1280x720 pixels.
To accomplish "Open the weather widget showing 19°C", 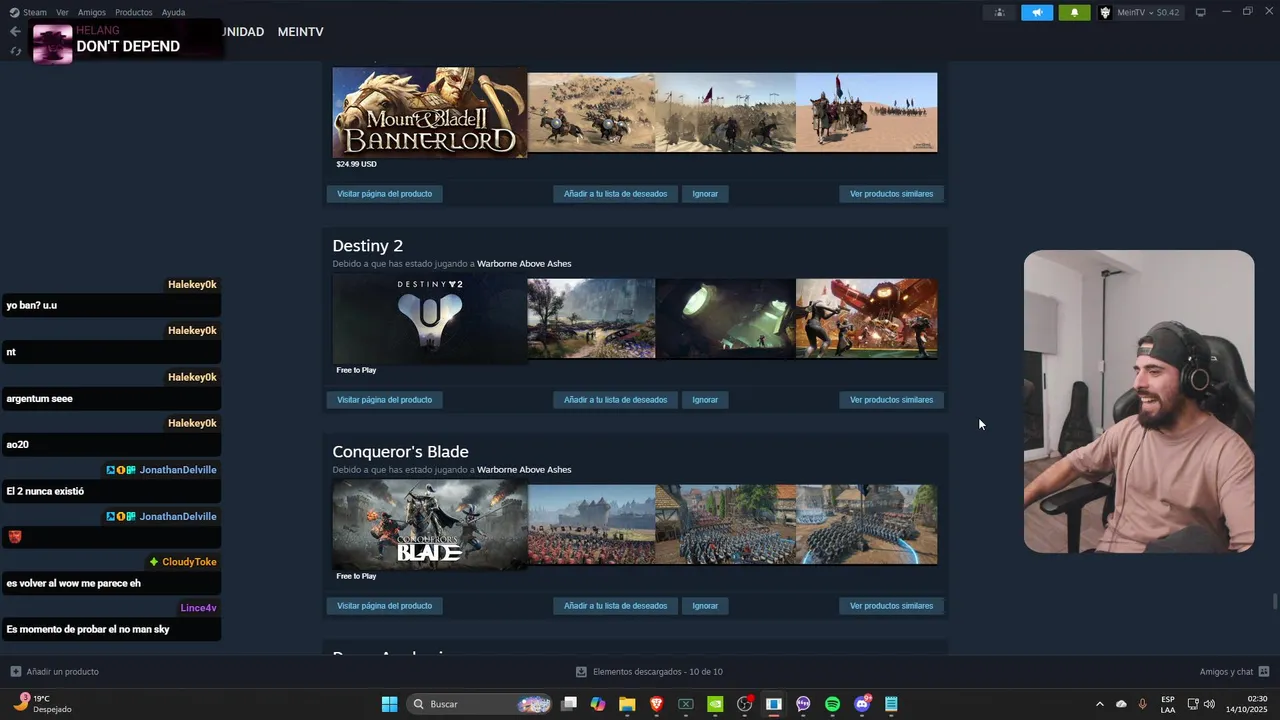I will (x=42, y=704).
